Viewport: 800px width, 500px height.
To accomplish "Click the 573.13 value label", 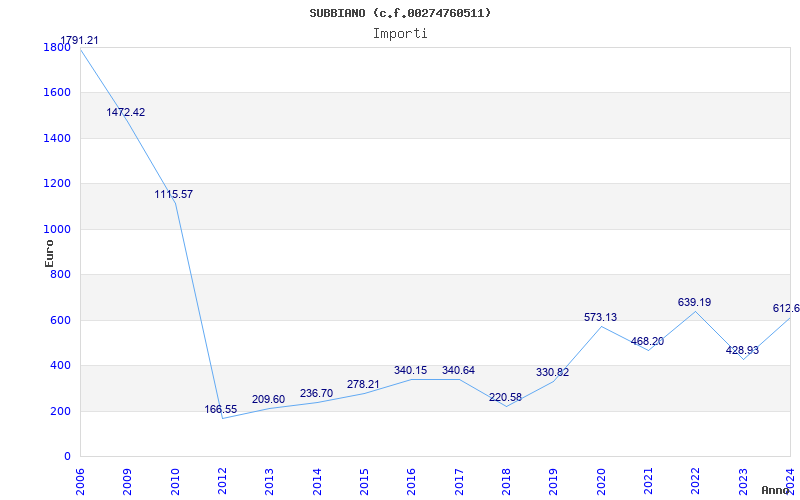I will pos(601,317).
